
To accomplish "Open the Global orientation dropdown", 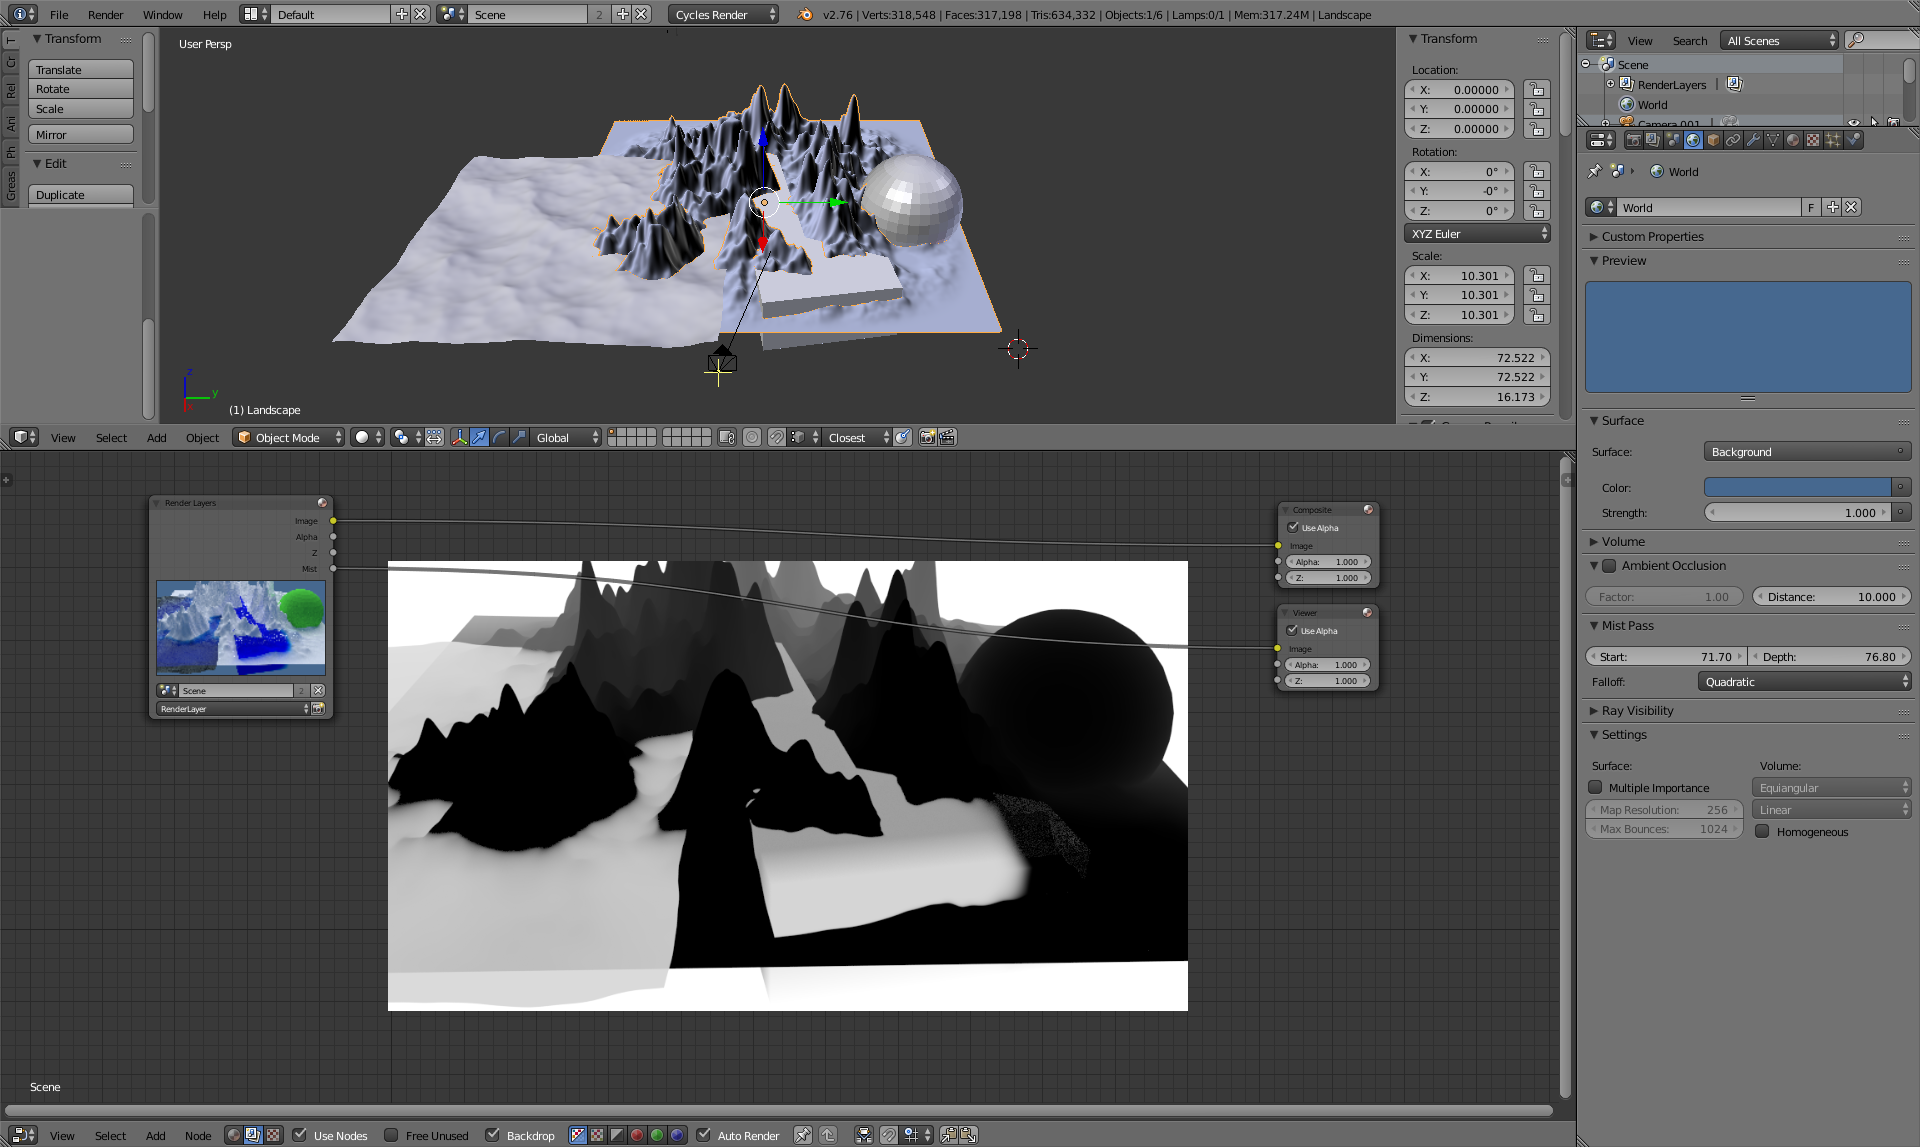I will (565, 437).
